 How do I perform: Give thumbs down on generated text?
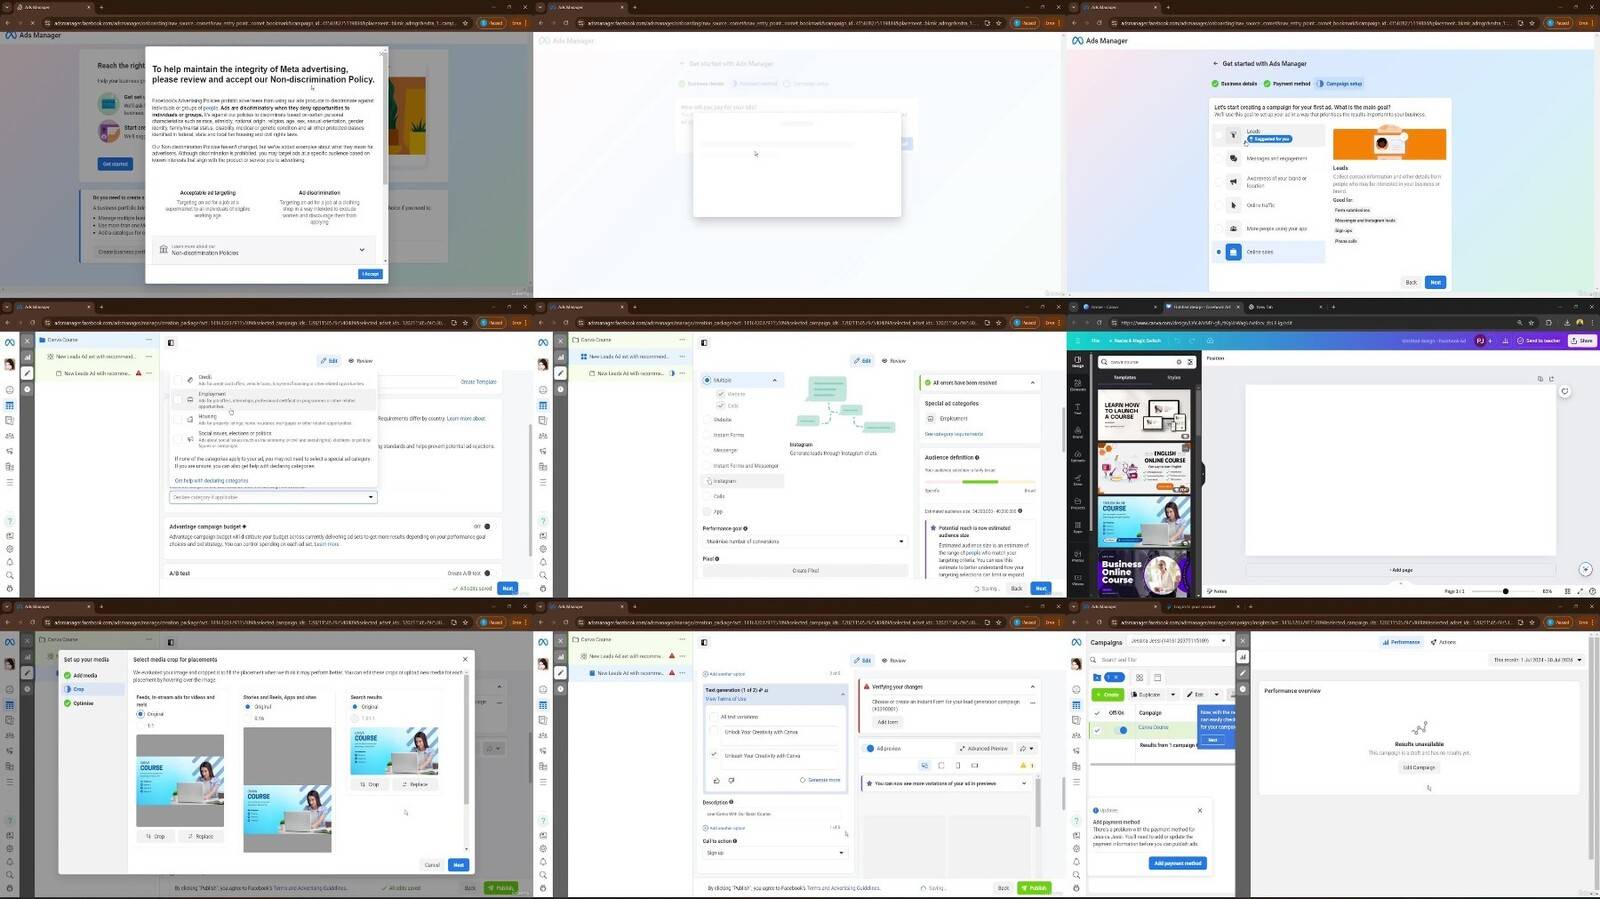[x=731, y=780]
